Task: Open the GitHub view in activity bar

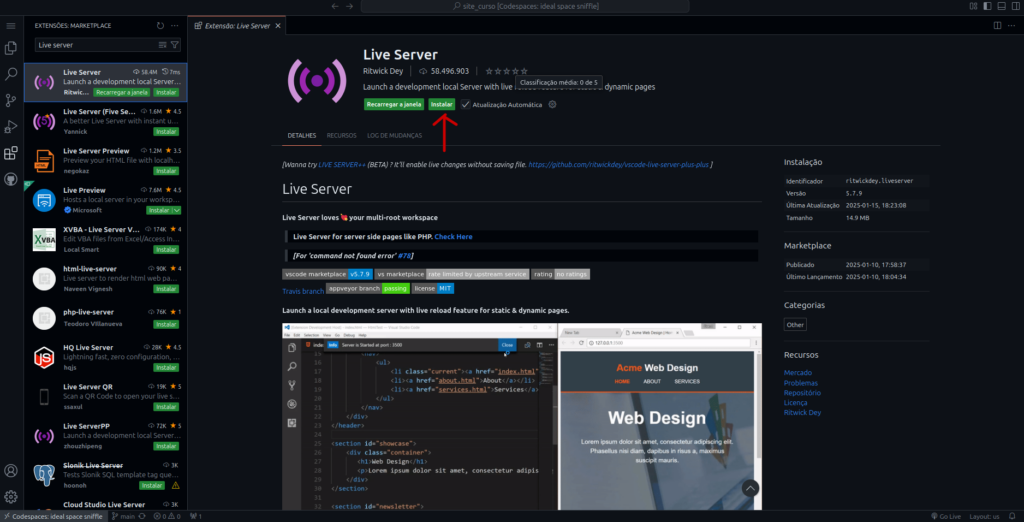Action: point(10,180)
